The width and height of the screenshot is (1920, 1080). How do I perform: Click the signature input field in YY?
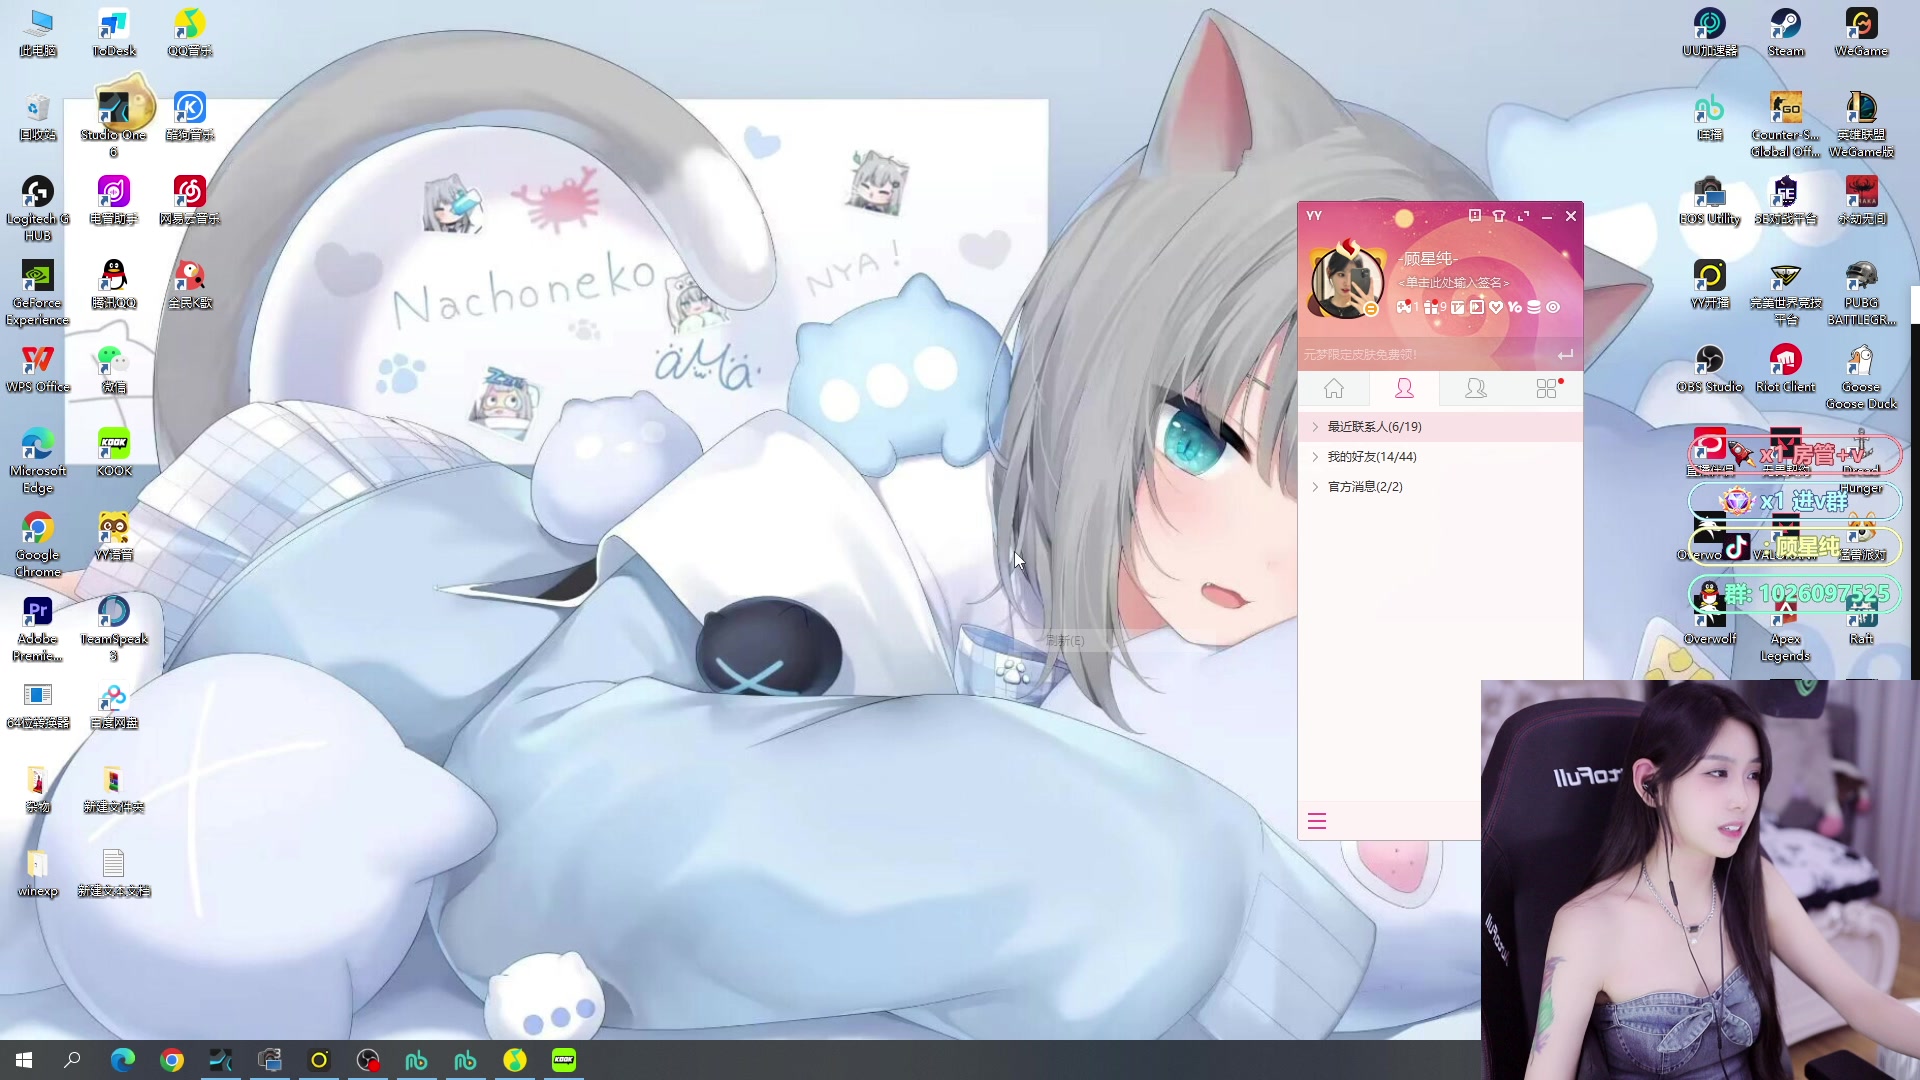tap(1454, 283)
